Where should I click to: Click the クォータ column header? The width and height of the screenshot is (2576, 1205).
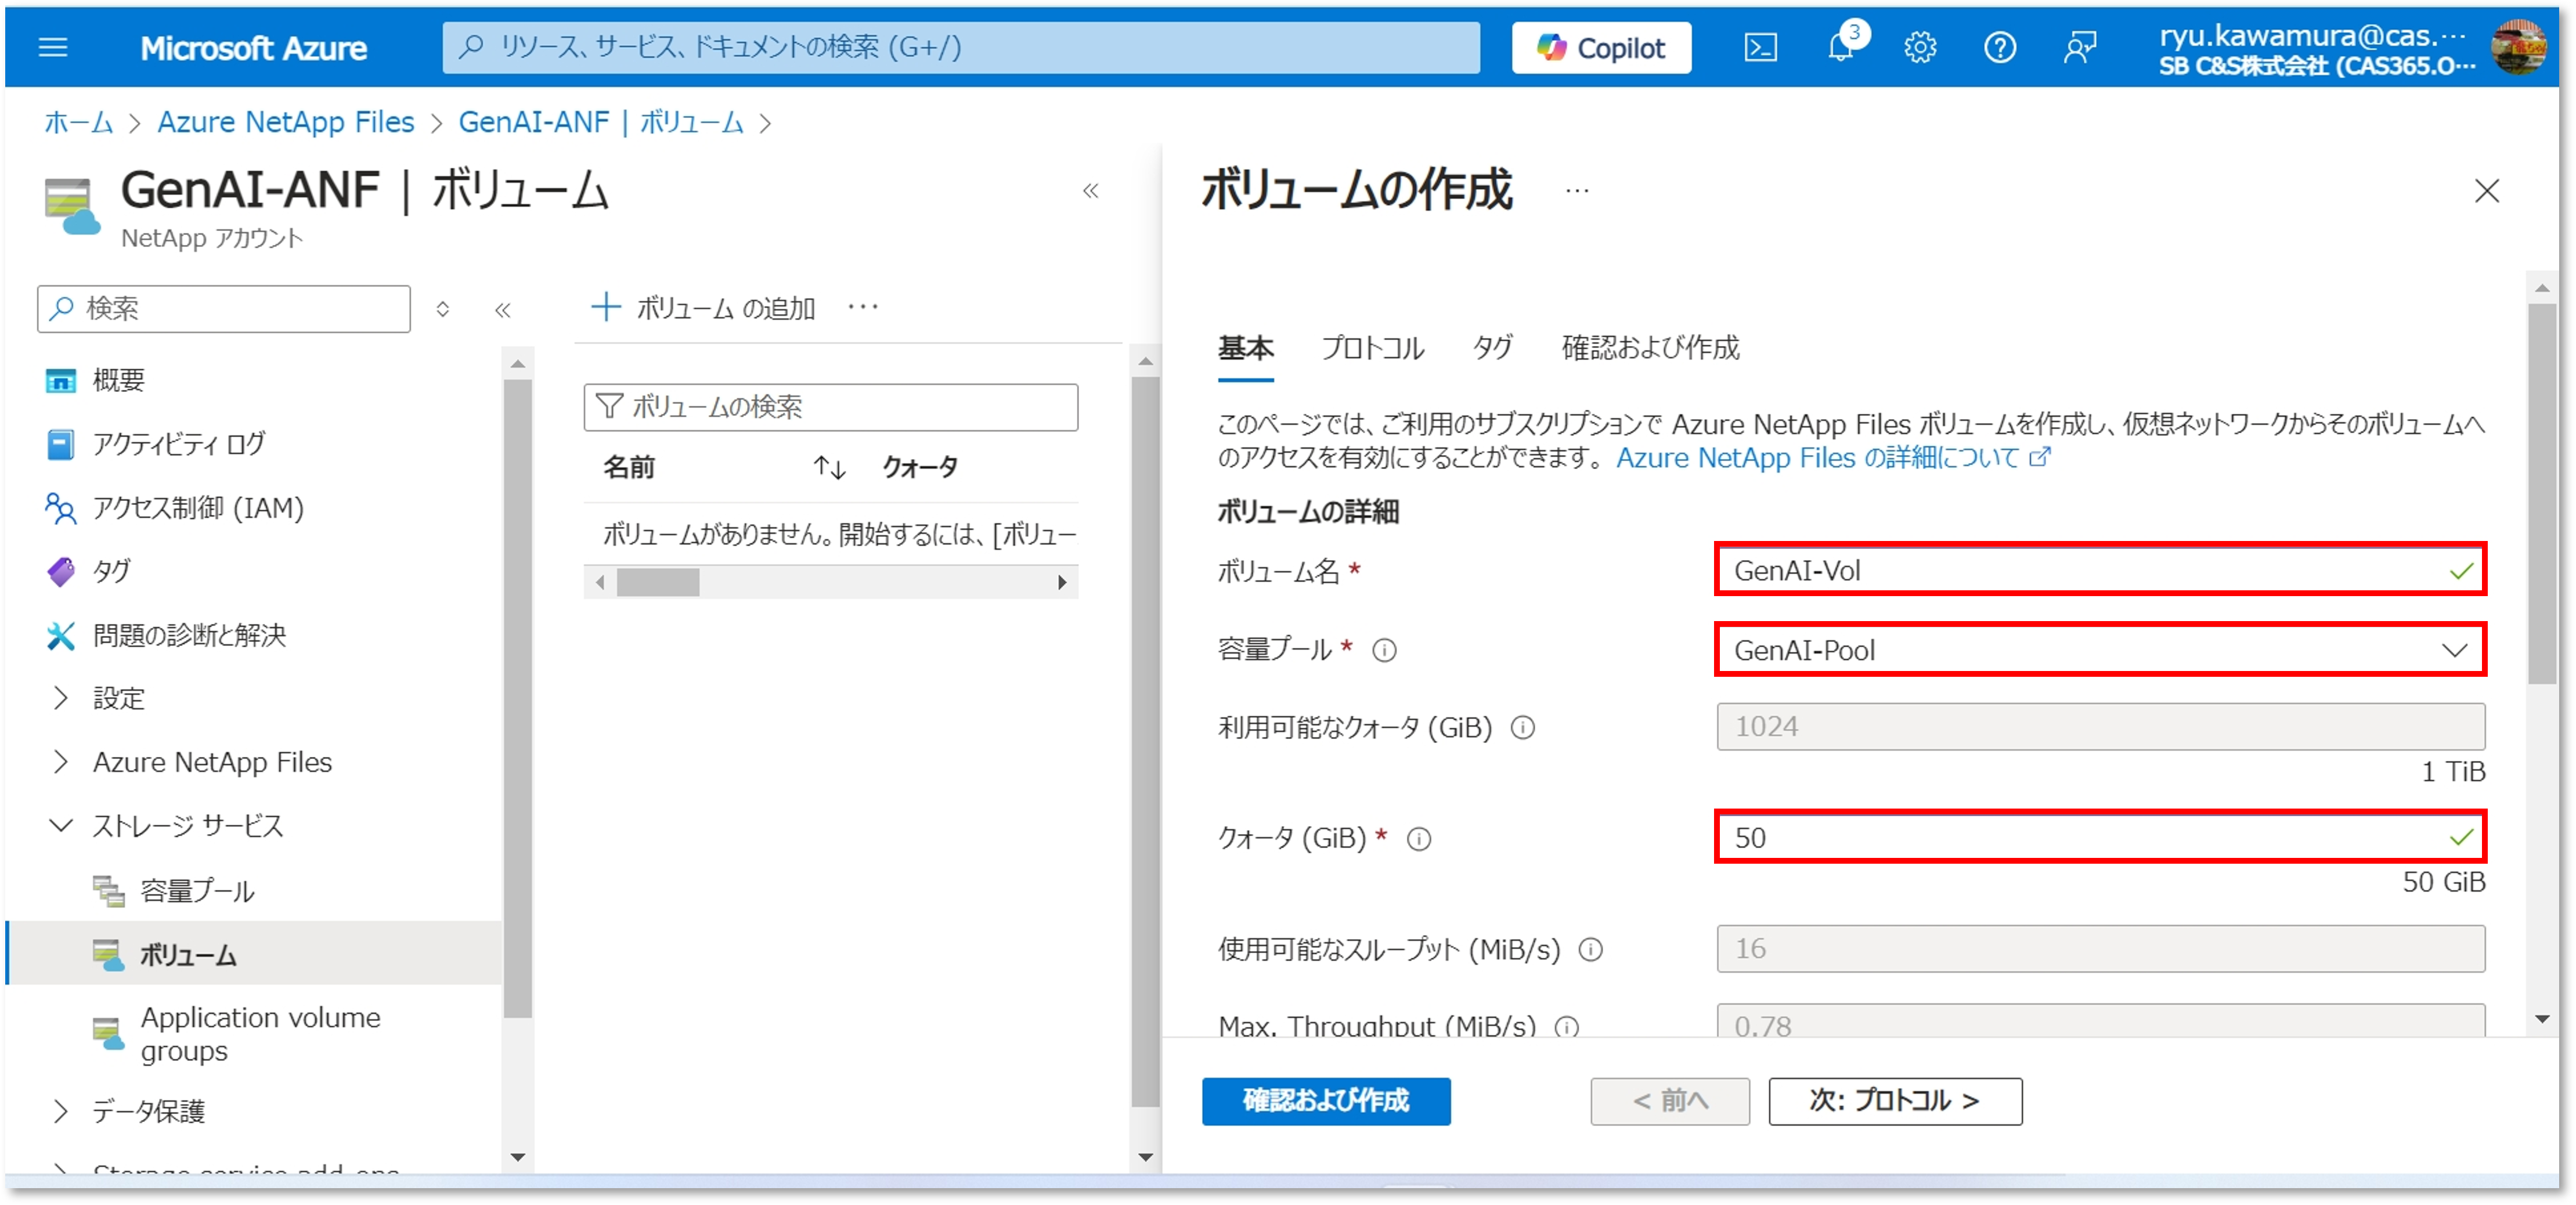(x=920, y=467)
